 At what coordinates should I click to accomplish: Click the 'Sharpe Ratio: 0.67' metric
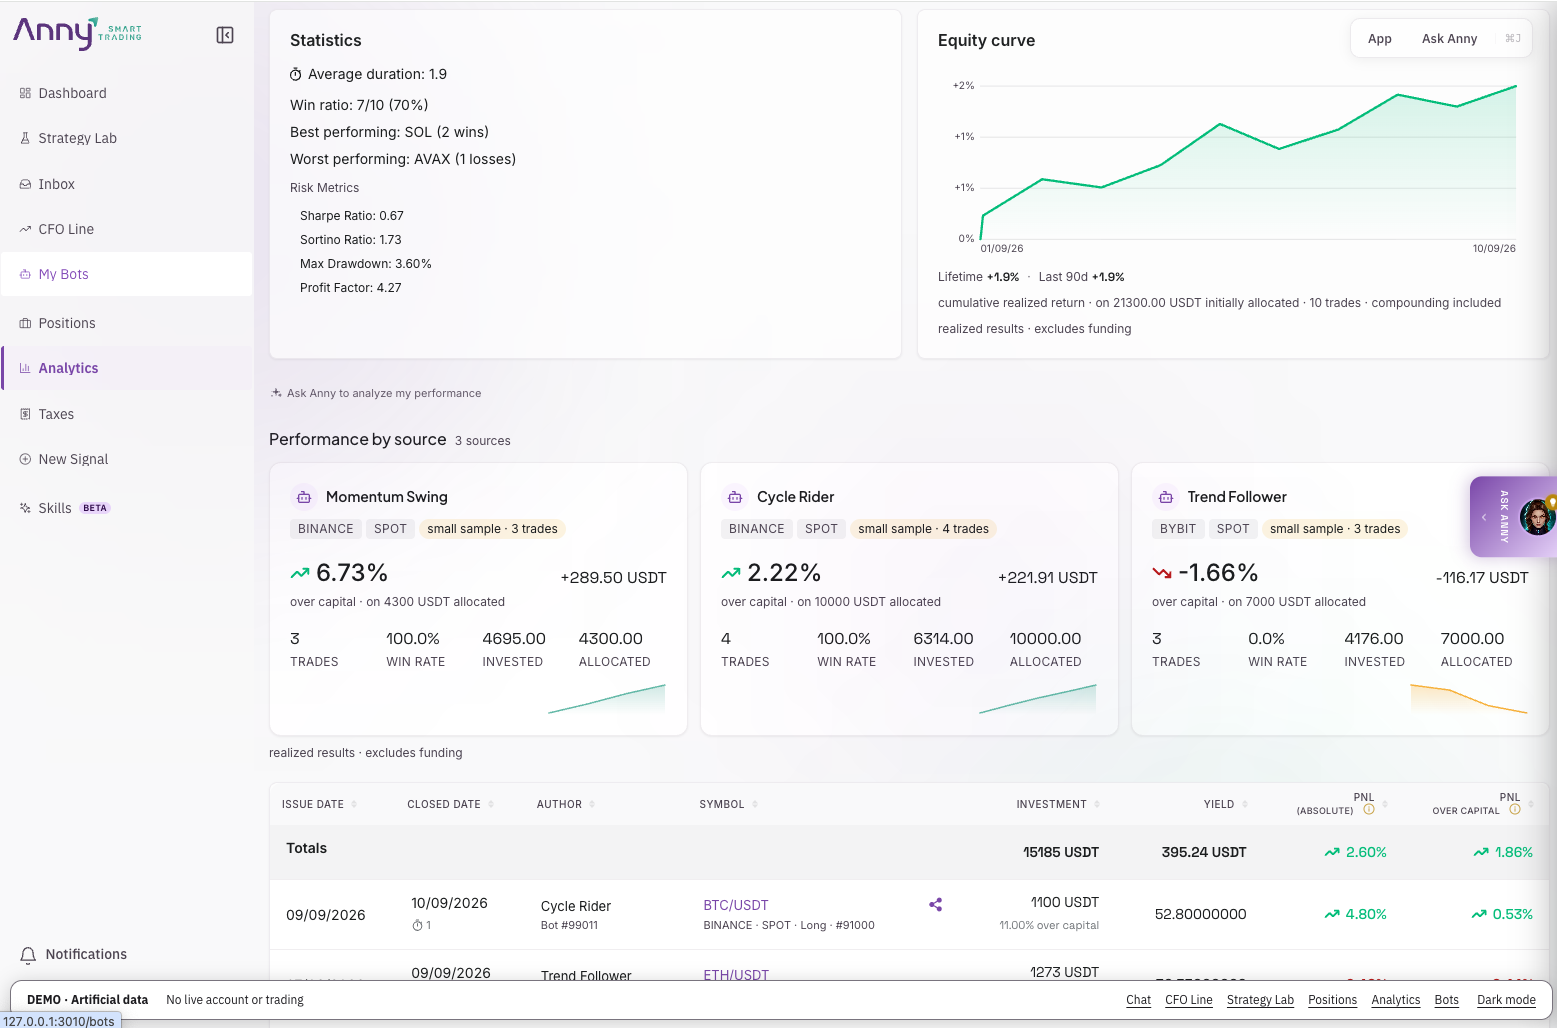(352, 216)
